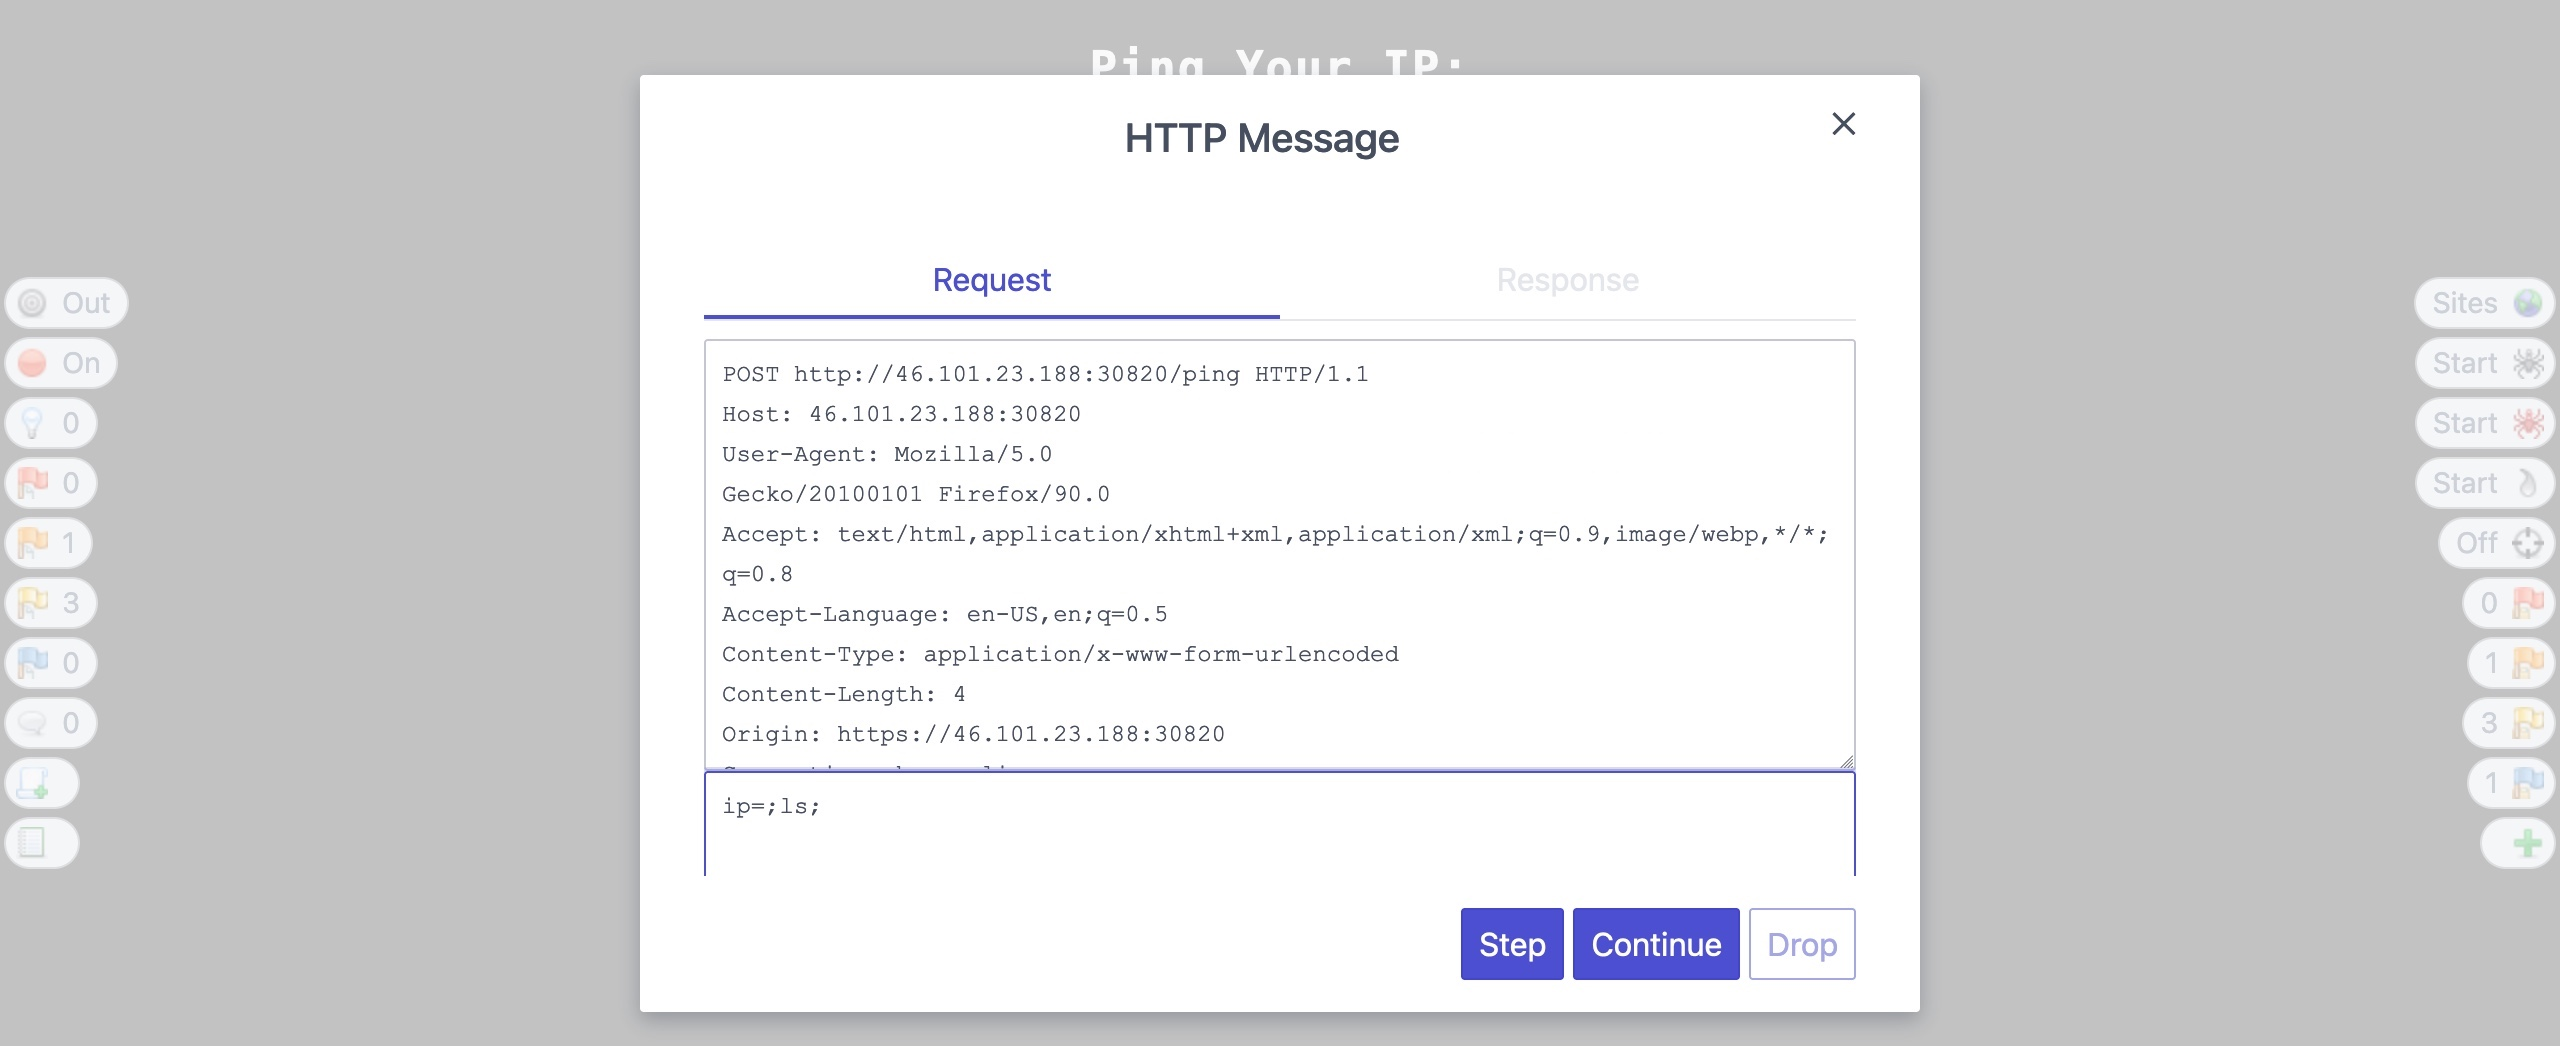The height and width of the screenshot is (1046, 2560).
Task: Toggle attack mode Off crosshair button
Action: [2498, 543]
